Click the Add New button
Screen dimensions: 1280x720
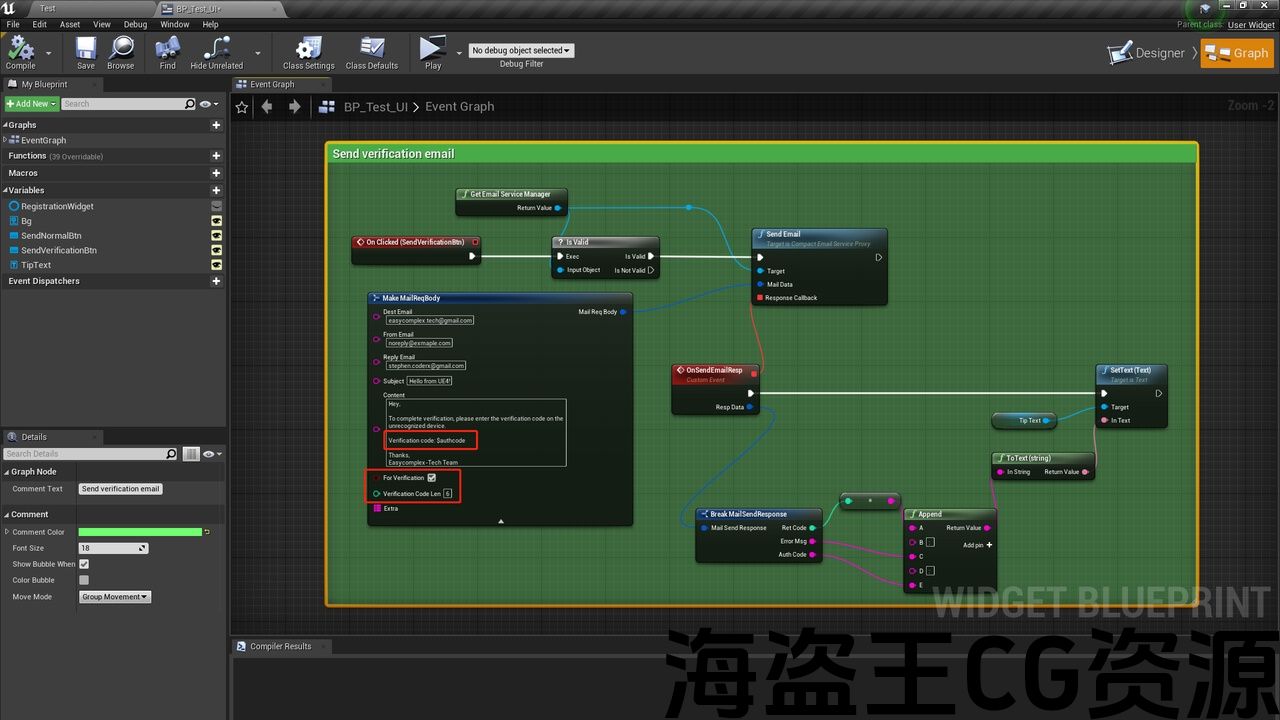click(30, 104)
